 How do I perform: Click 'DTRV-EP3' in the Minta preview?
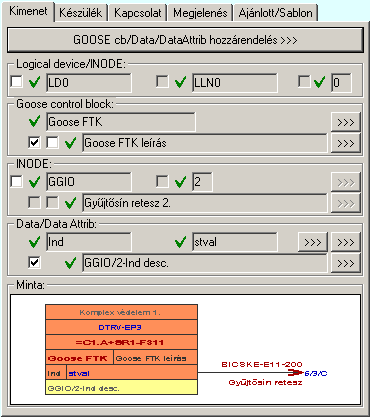coord(121,327)
